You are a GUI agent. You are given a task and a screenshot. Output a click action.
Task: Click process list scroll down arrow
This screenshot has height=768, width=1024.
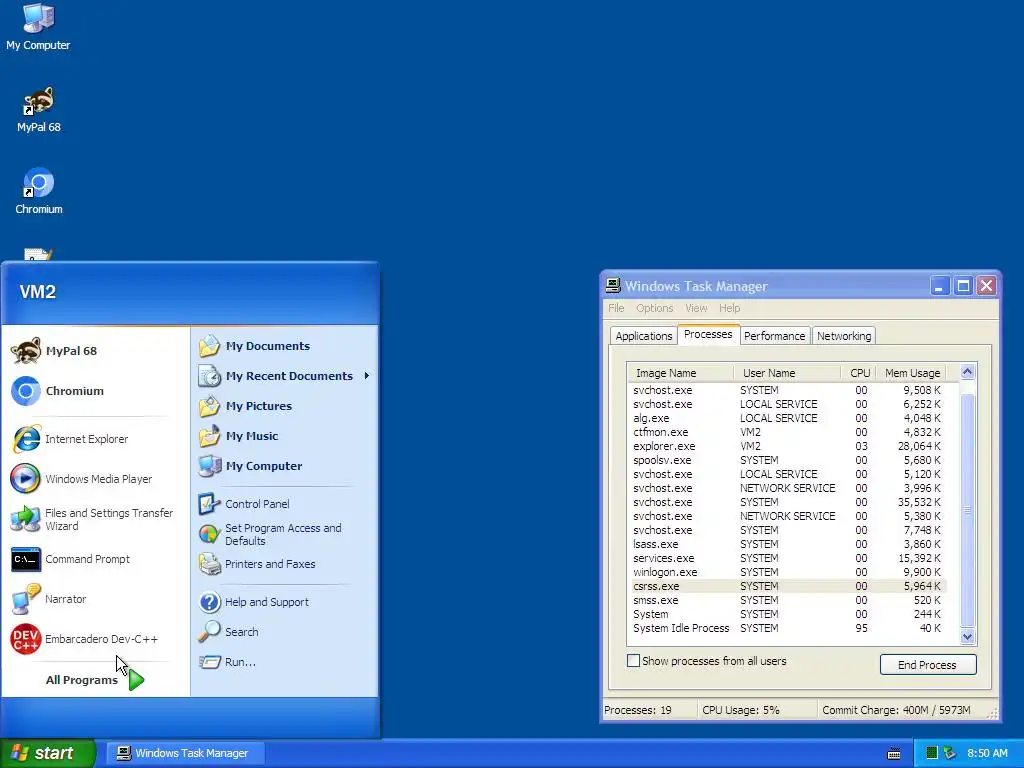click(967, 636)
